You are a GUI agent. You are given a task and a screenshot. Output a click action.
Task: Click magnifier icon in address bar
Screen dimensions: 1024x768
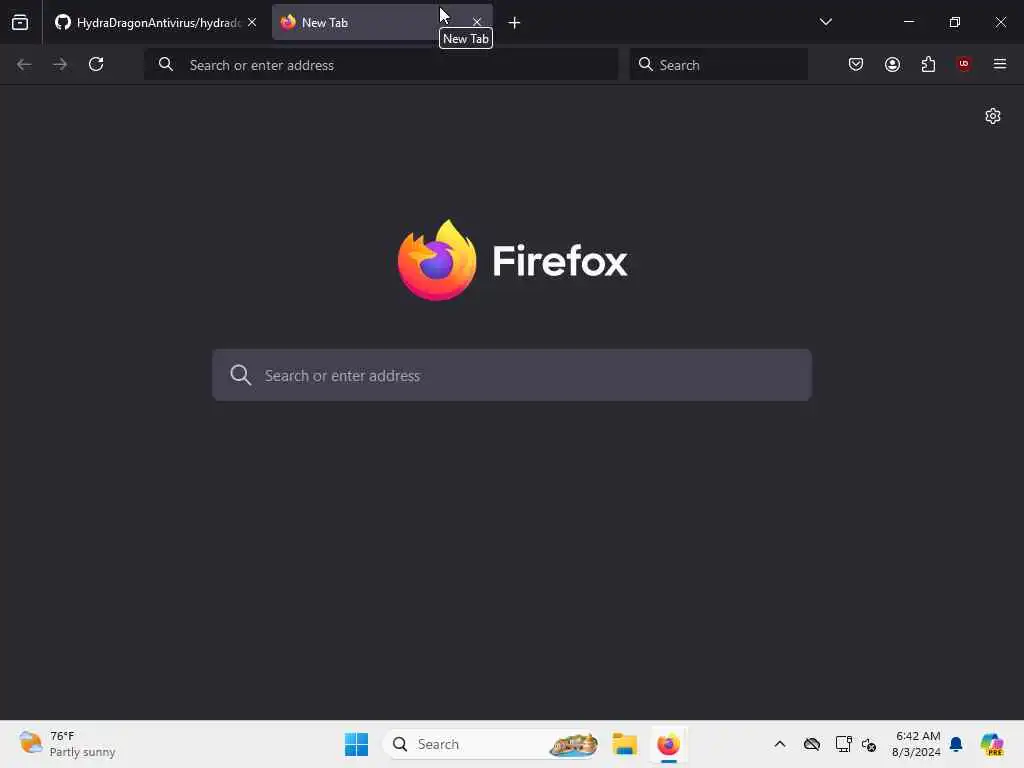[166, 64]
